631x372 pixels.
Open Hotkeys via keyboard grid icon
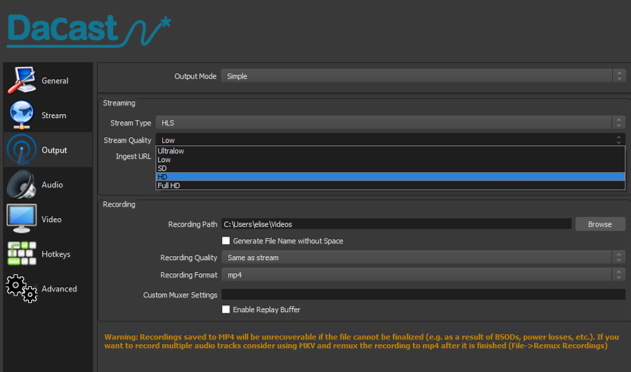pyautogui.click(x=21, y=253)
